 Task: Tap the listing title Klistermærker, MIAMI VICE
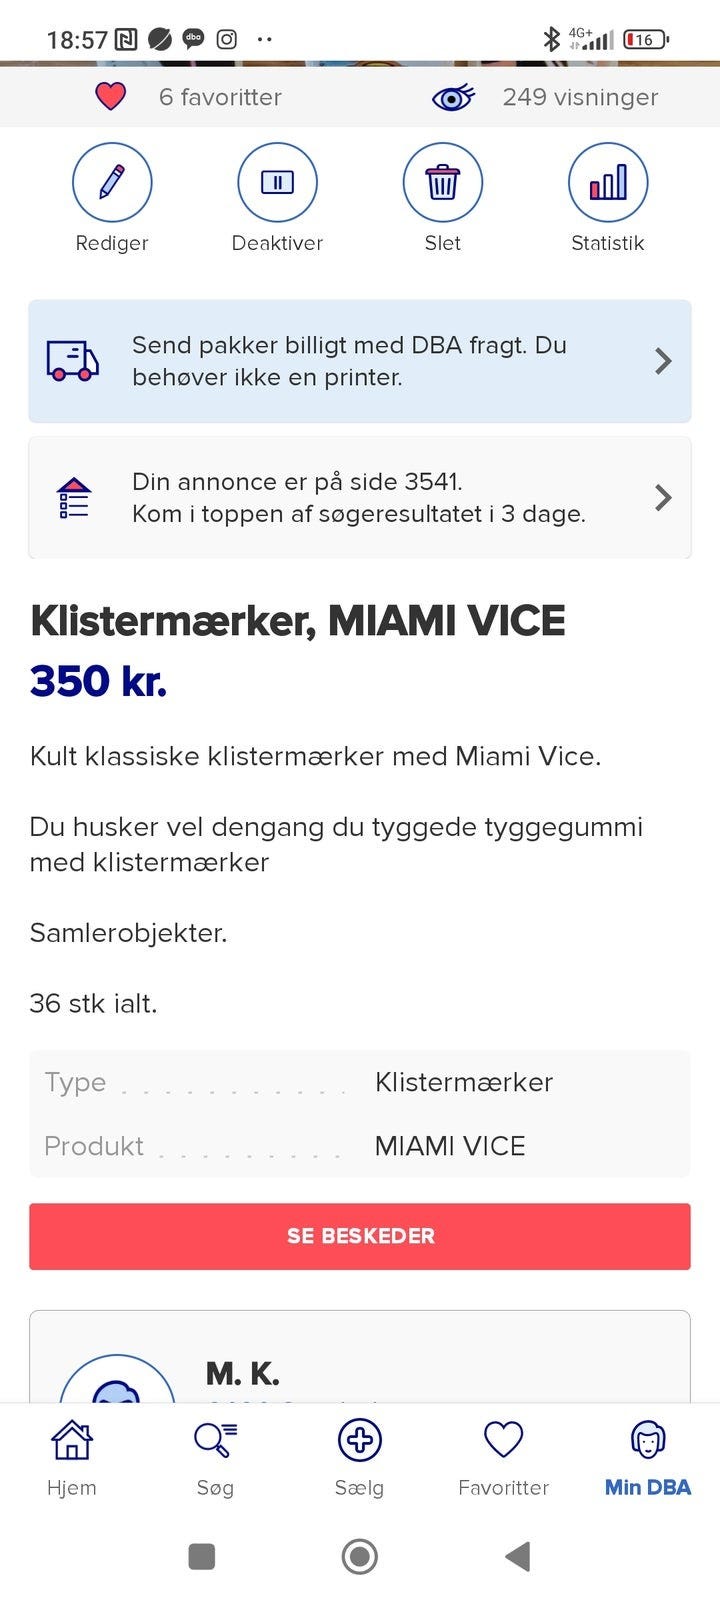[x=298, y=621]
